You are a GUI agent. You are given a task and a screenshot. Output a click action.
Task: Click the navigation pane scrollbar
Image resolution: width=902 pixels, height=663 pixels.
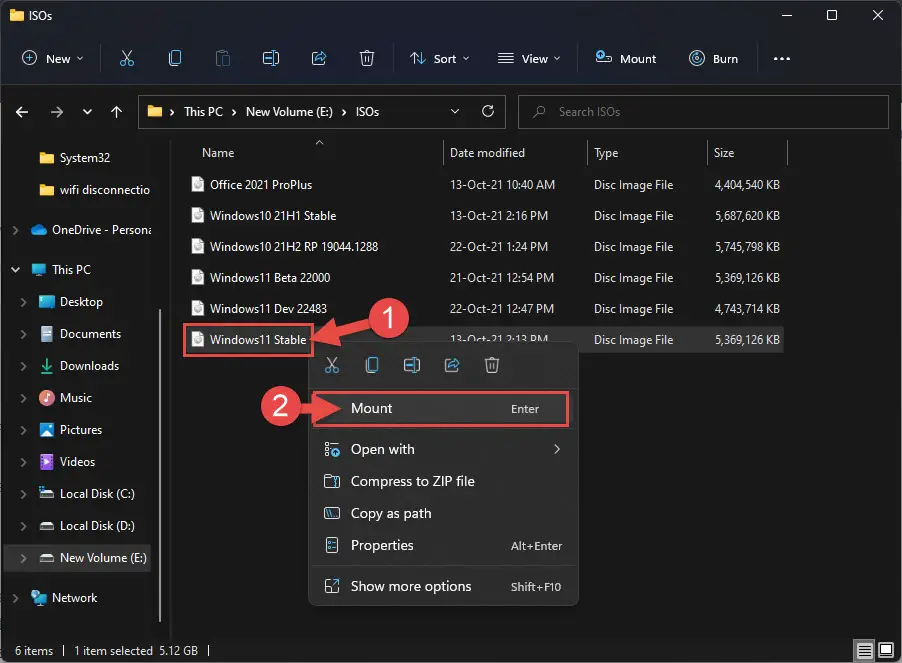pyautogui.click(x=159, y=466)
